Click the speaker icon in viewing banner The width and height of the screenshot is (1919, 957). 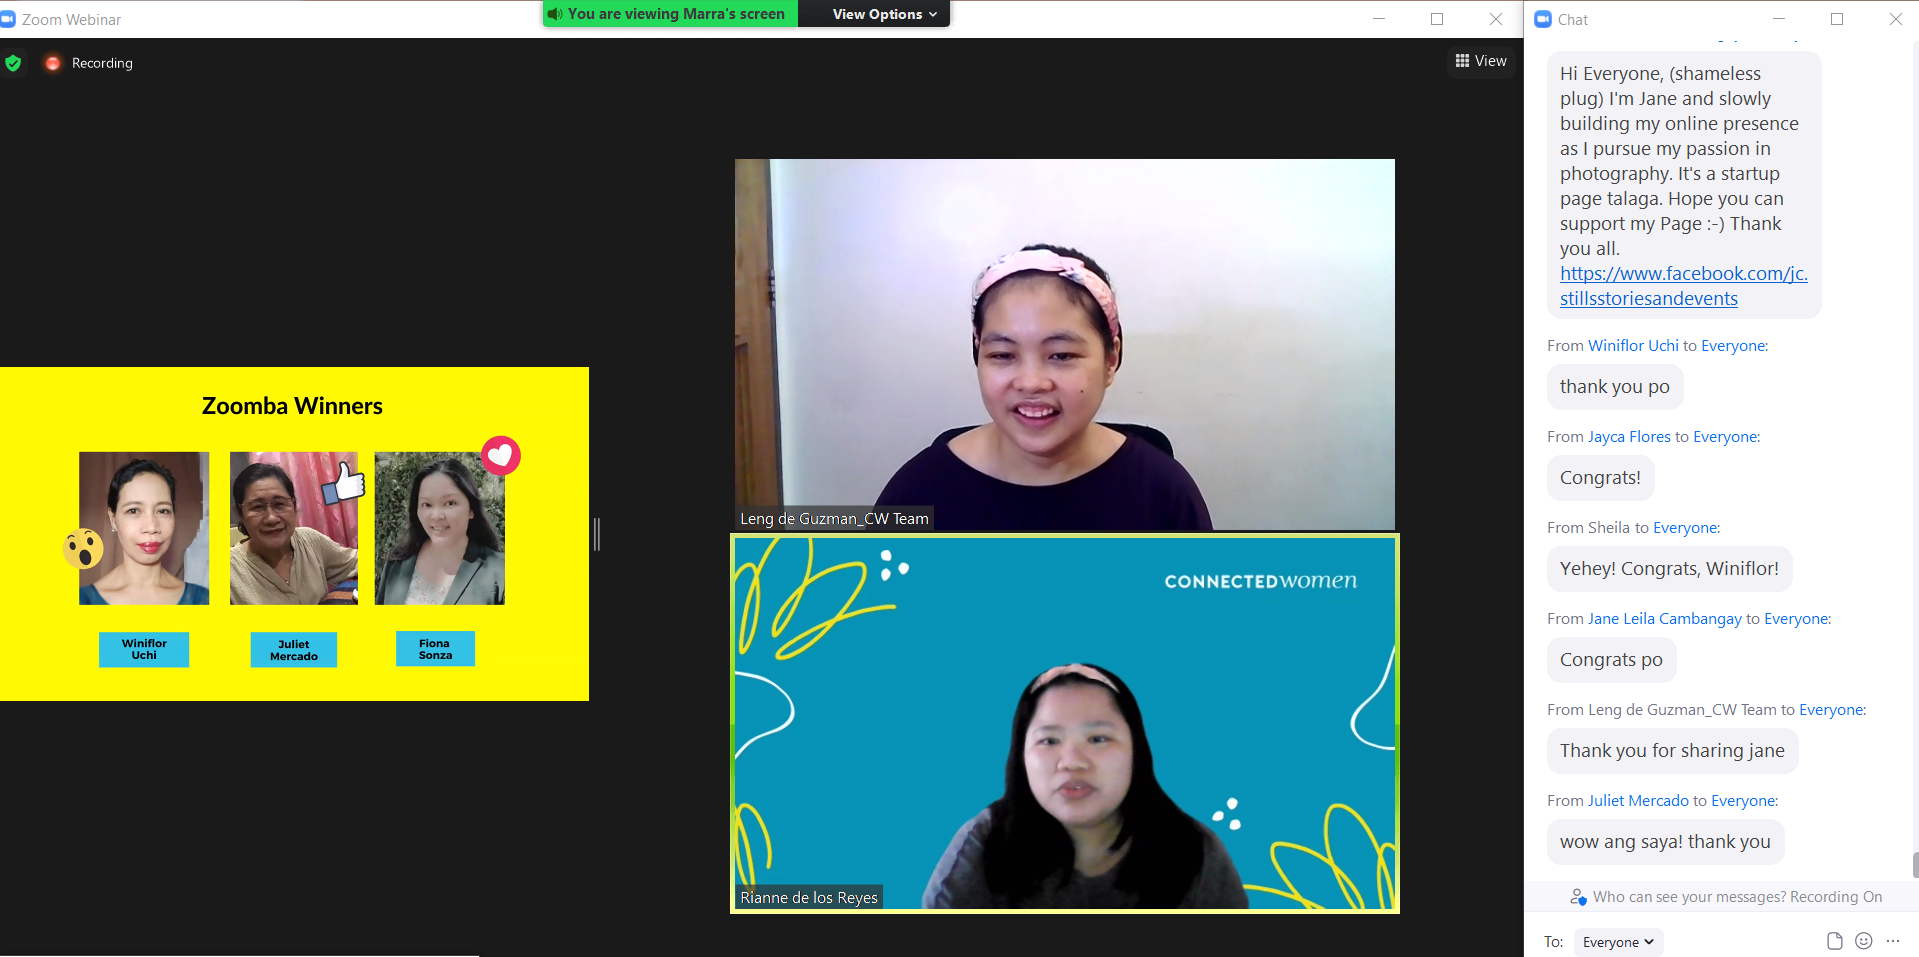[555, 14]
